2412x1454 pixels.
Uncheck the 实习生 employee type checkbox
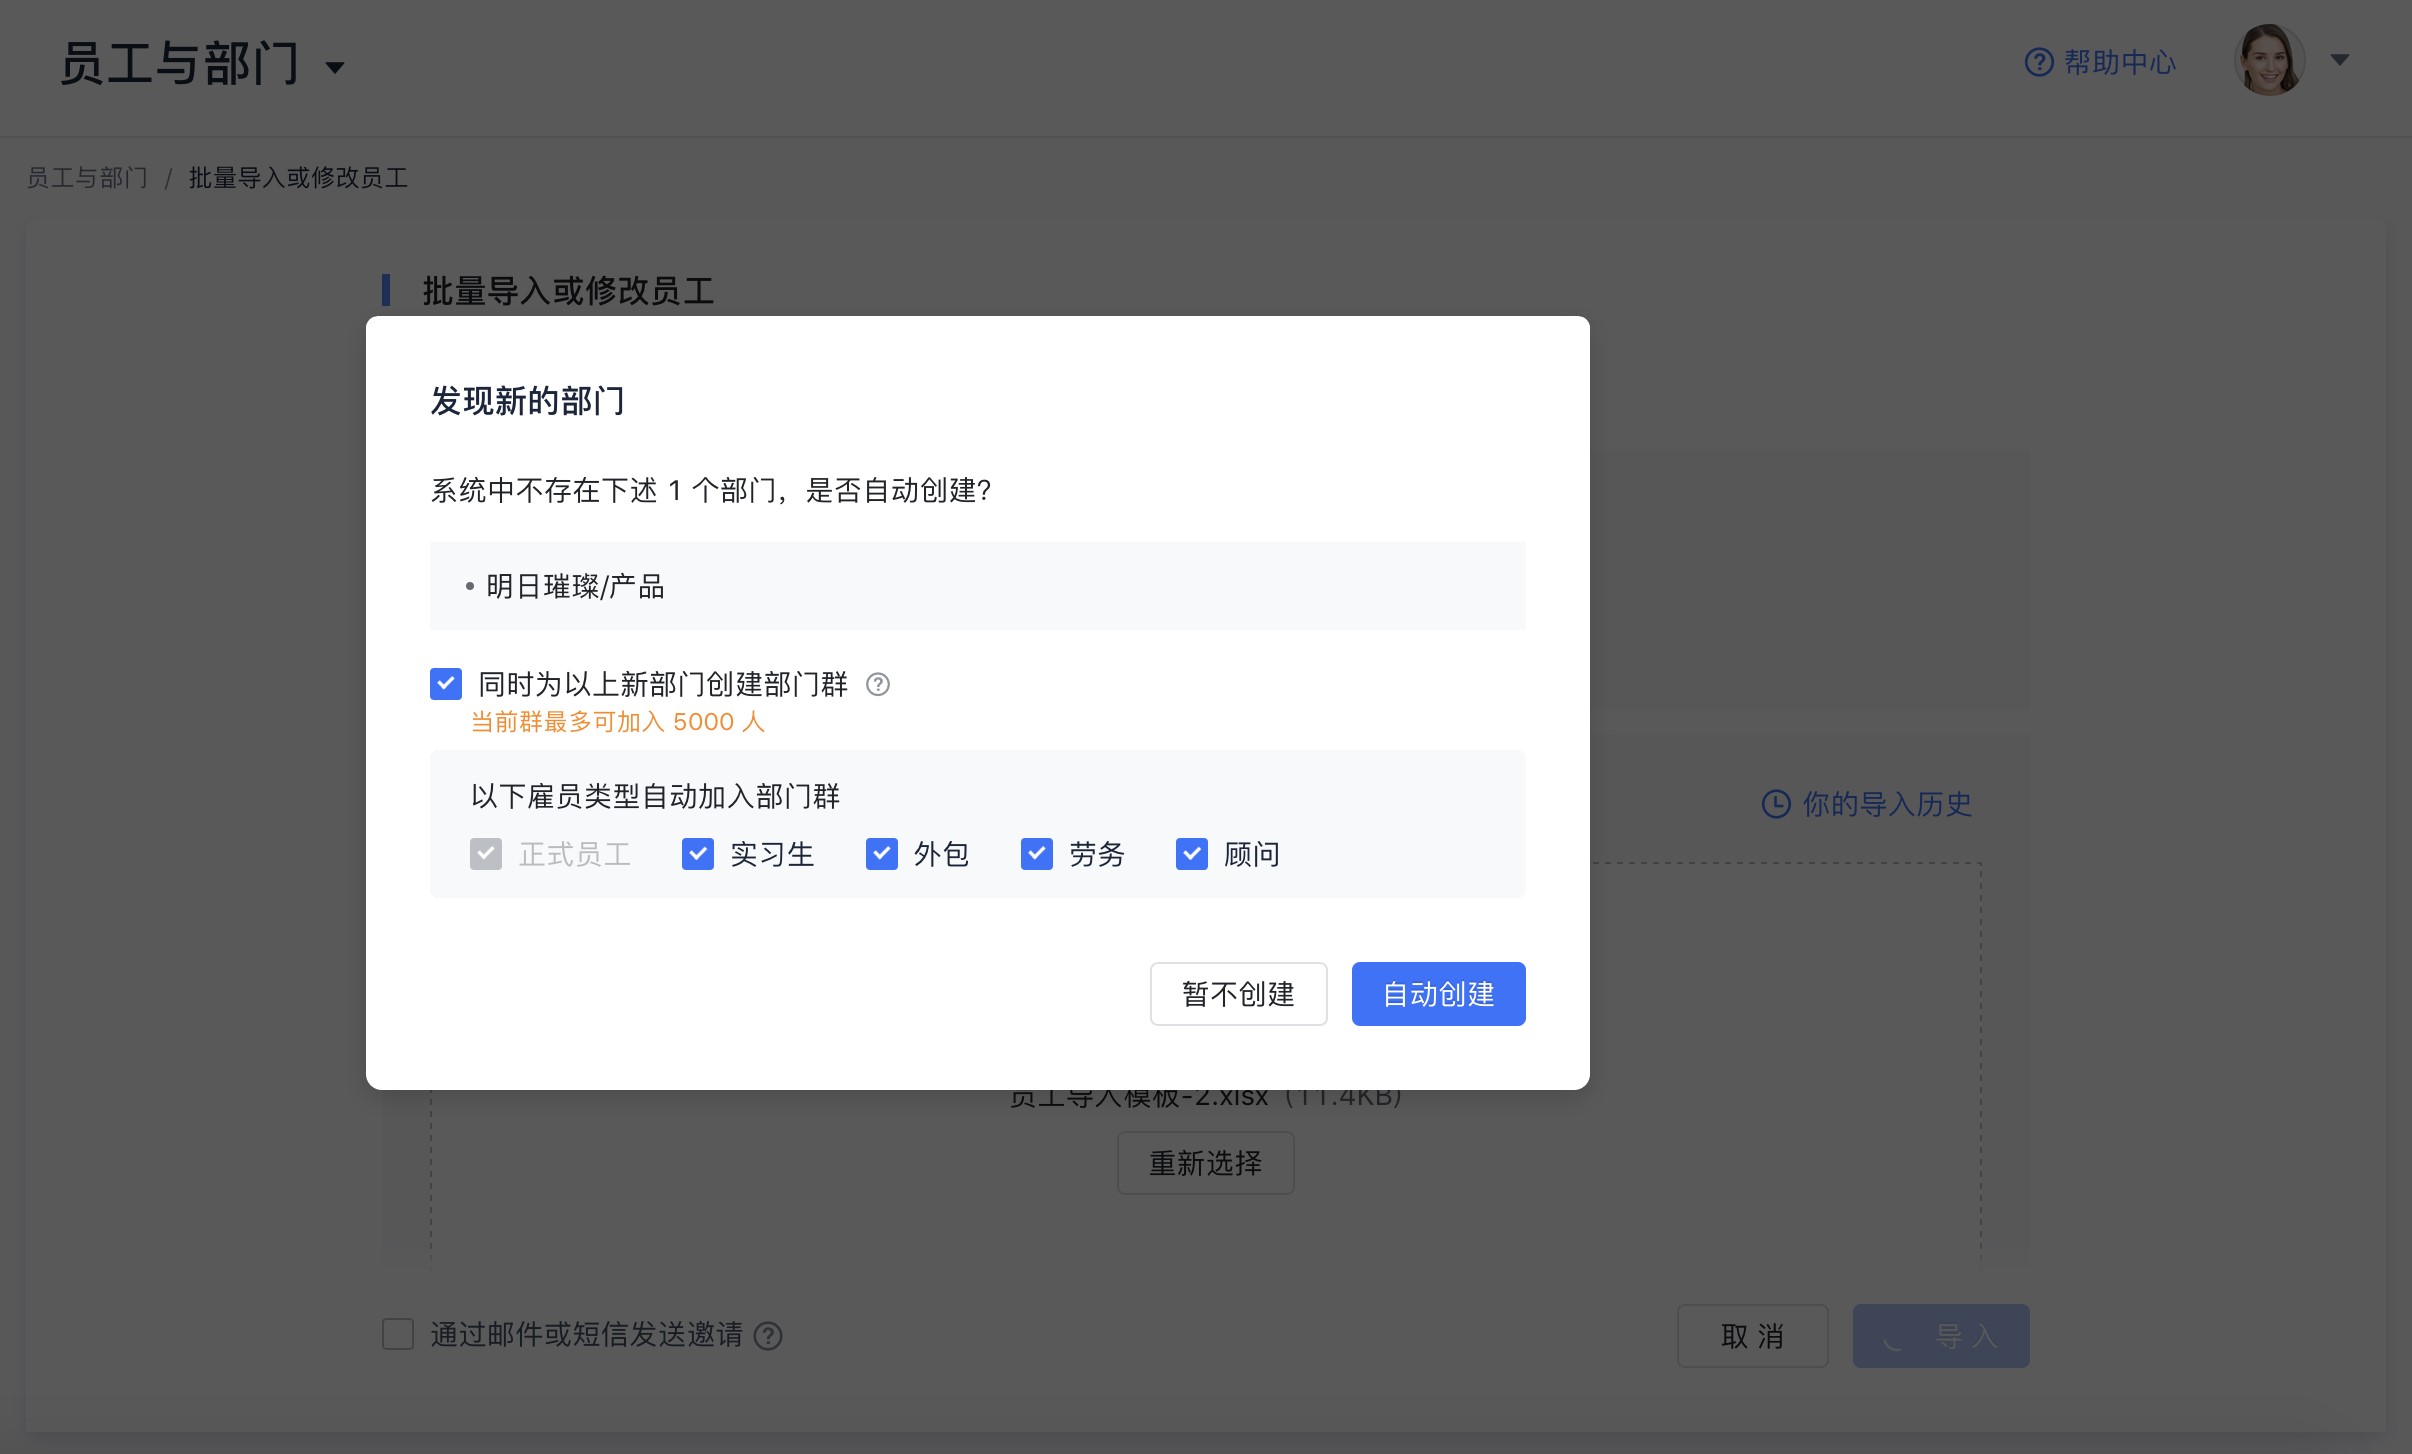[697, 854]
